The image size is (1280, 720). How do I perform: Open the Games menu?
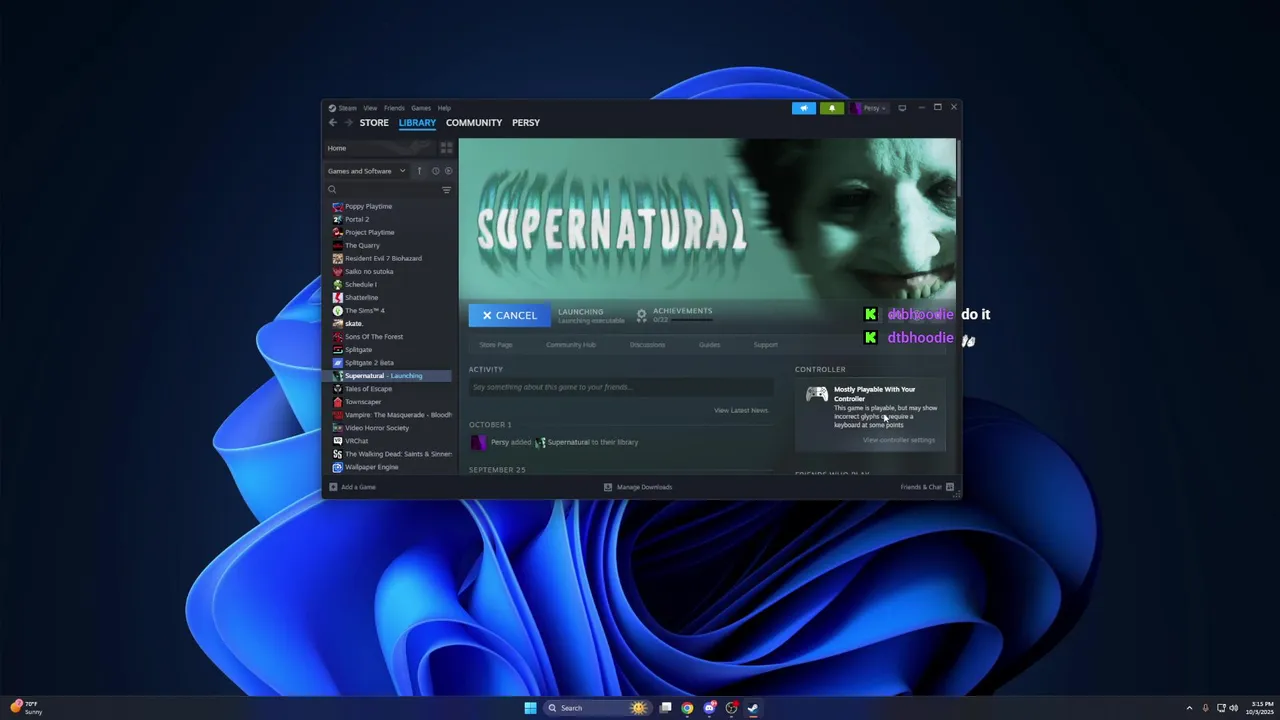pos(421,108)
